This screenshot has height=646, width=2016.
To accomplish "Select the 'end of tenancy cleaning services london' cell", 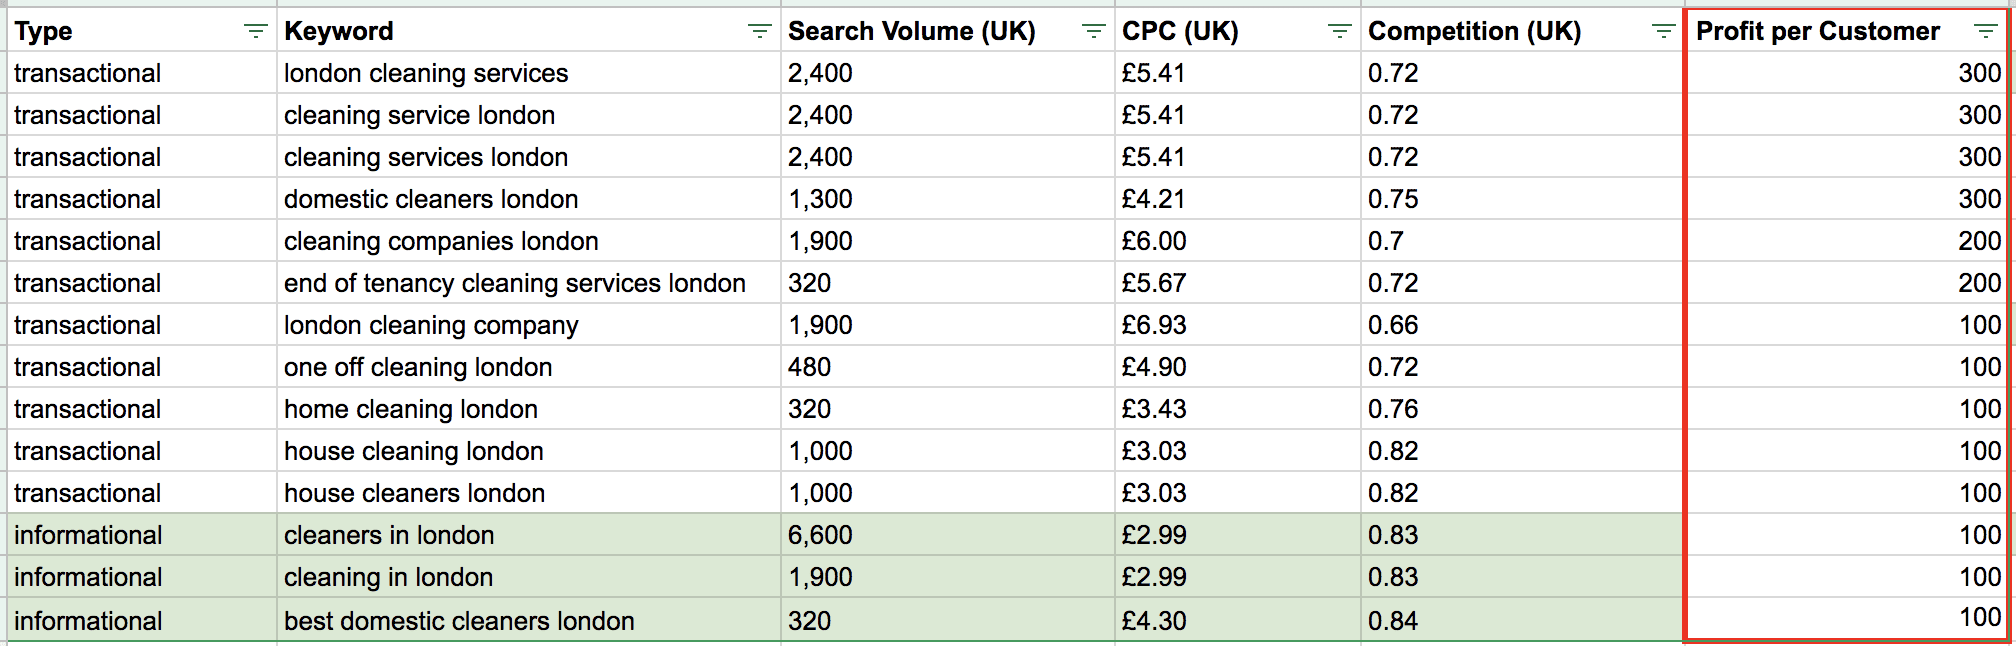I will tap(515, 284).
